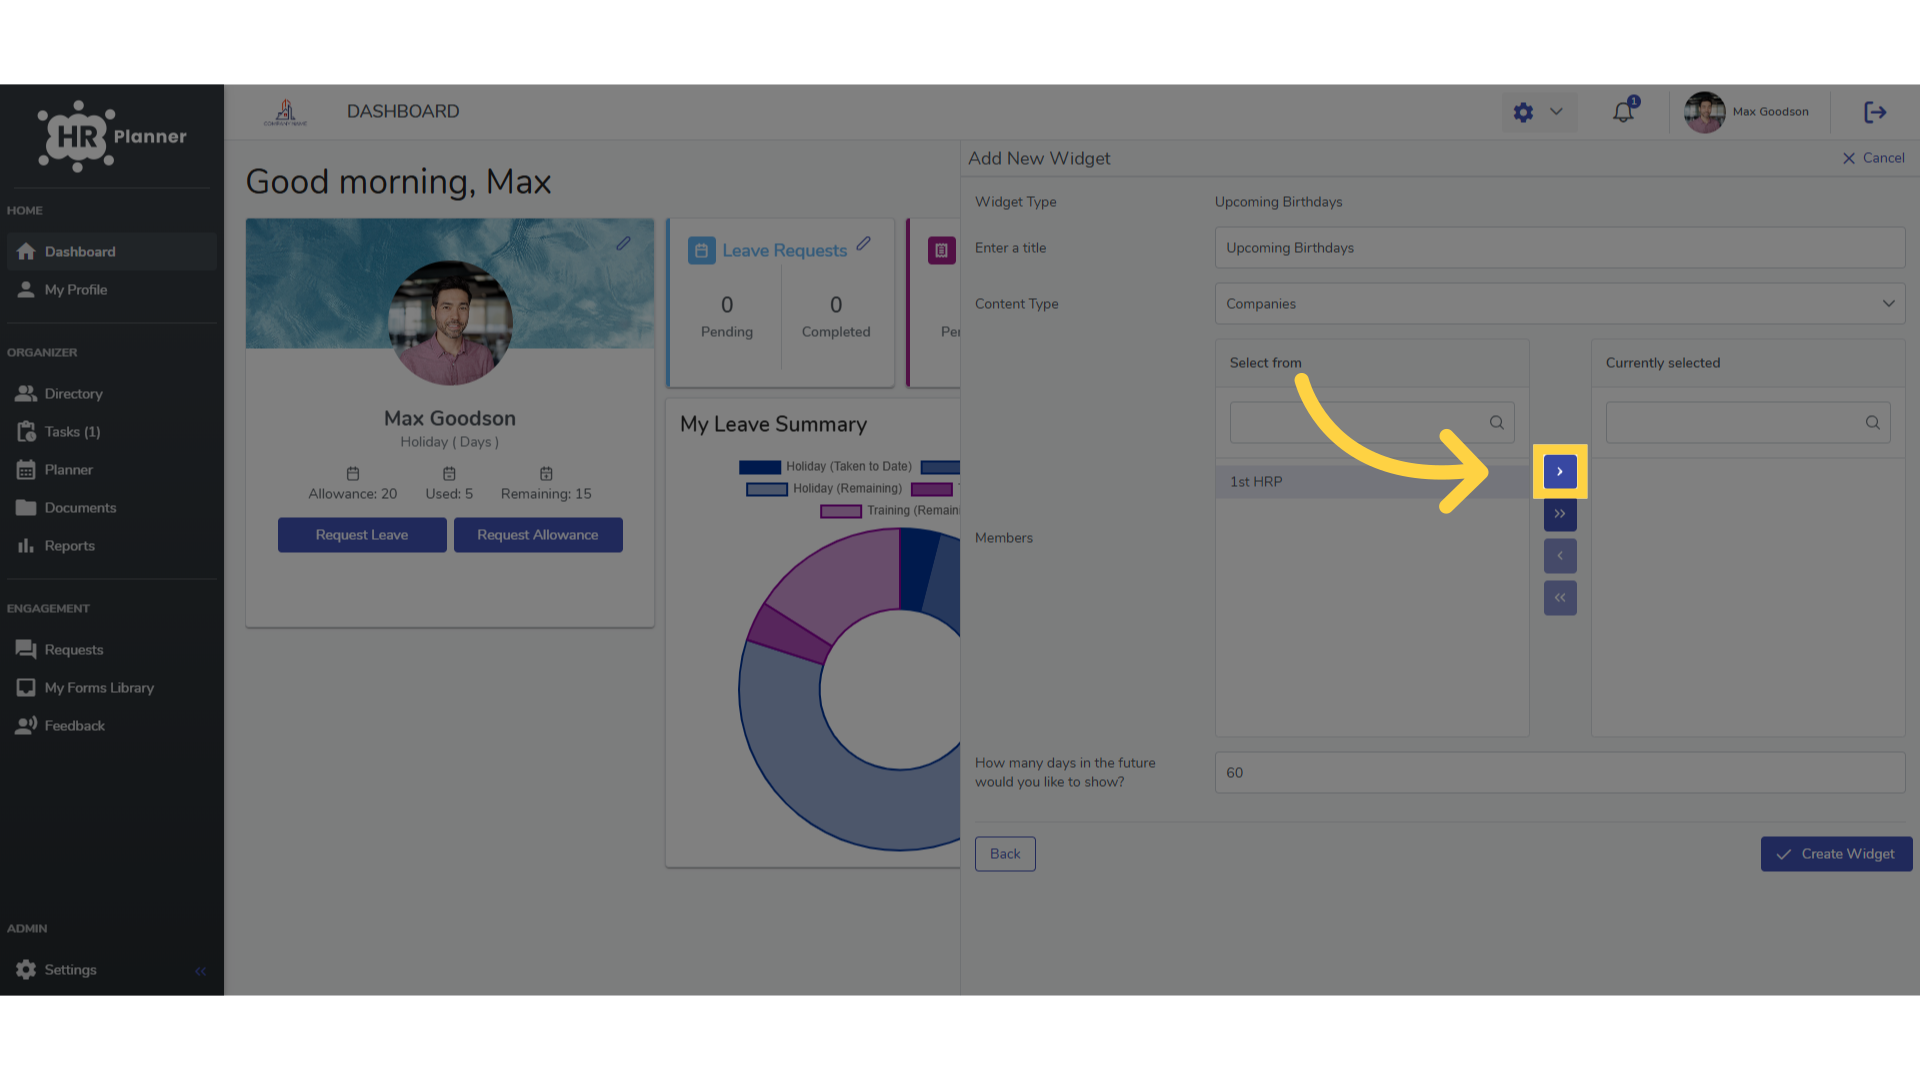Click the company logo in header
Image resolution: width=1920 pixels, height=1080 pixels.
pos(285,112)
